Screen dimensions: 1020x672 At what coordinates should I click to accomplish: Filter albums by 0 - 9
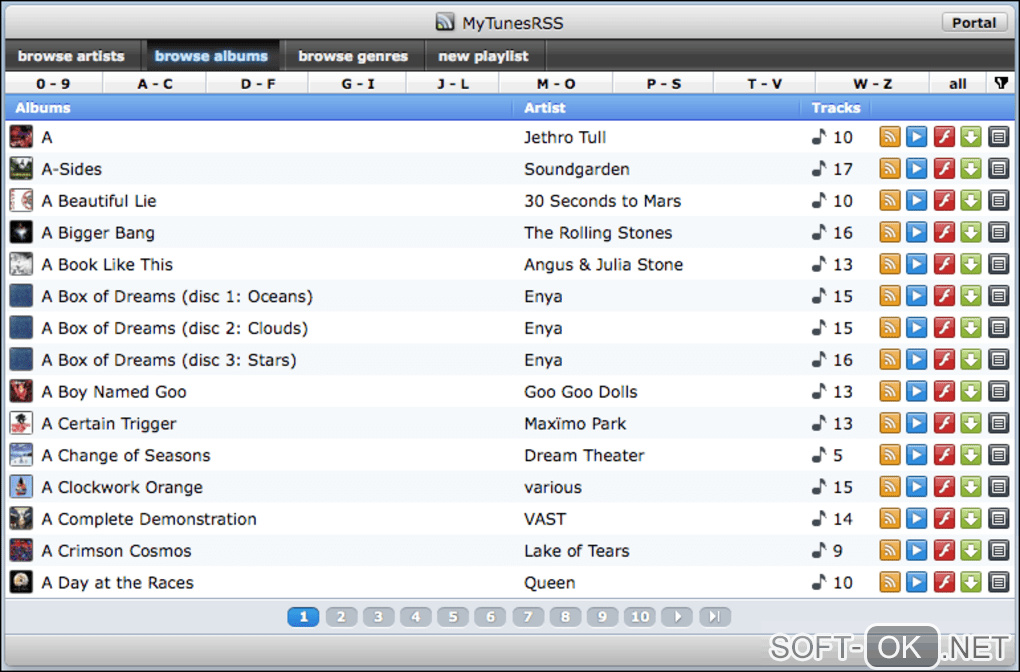point(53,84)
